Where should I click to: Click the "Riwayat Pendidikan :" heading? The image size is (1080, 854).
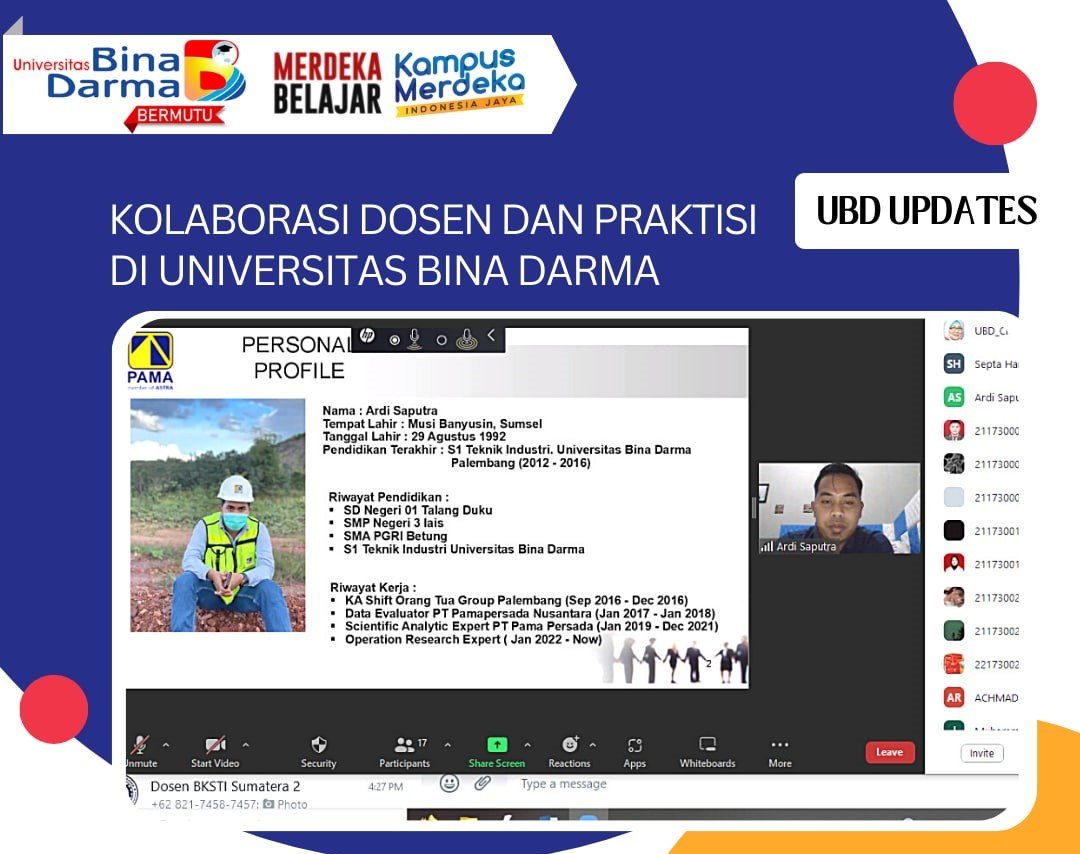point(388,497)
